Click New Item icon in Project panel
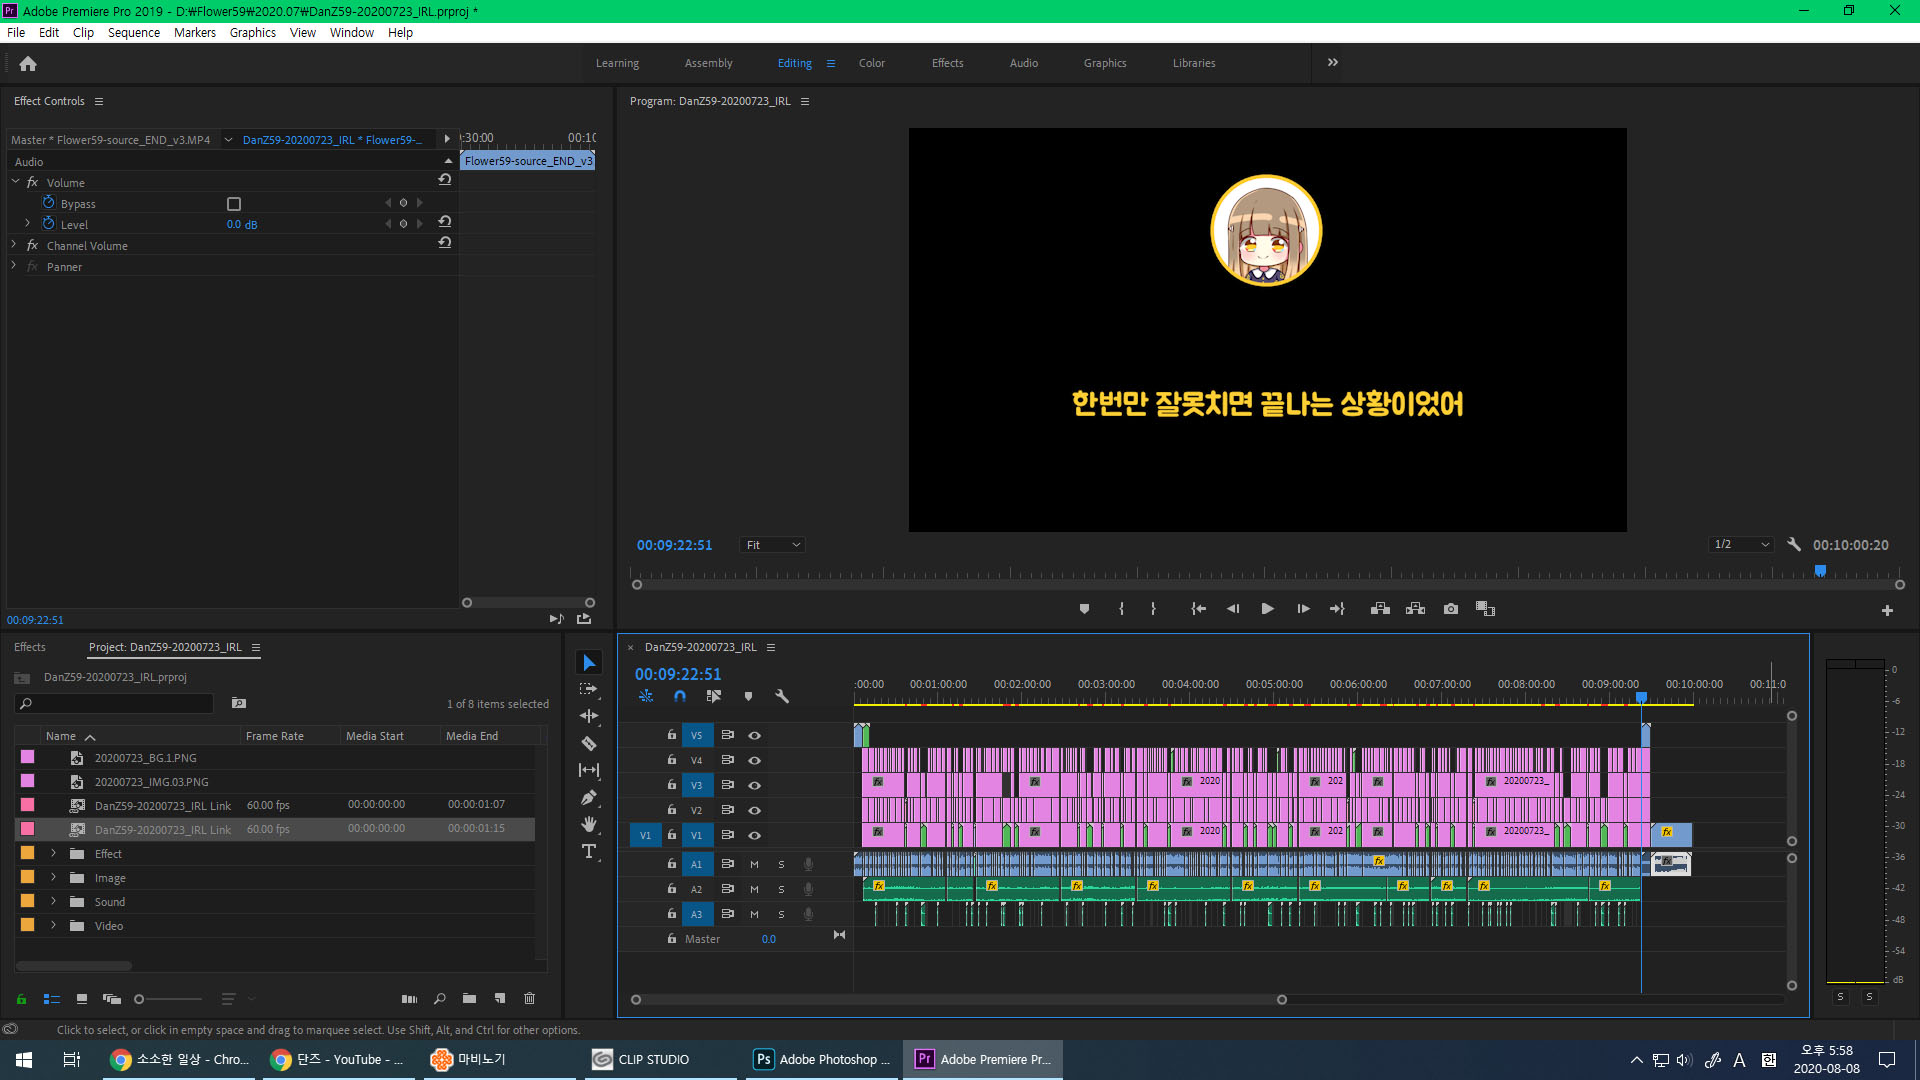 [x=500, y=998]
